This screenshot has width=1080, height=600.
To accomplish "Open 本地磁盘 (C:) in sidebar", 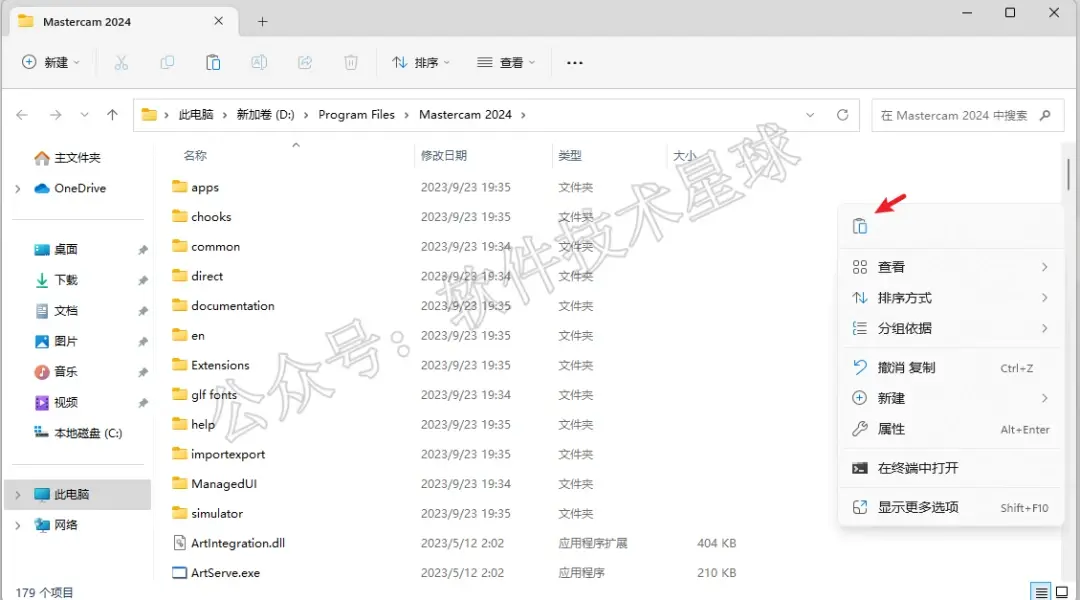I will coord(78,433).
